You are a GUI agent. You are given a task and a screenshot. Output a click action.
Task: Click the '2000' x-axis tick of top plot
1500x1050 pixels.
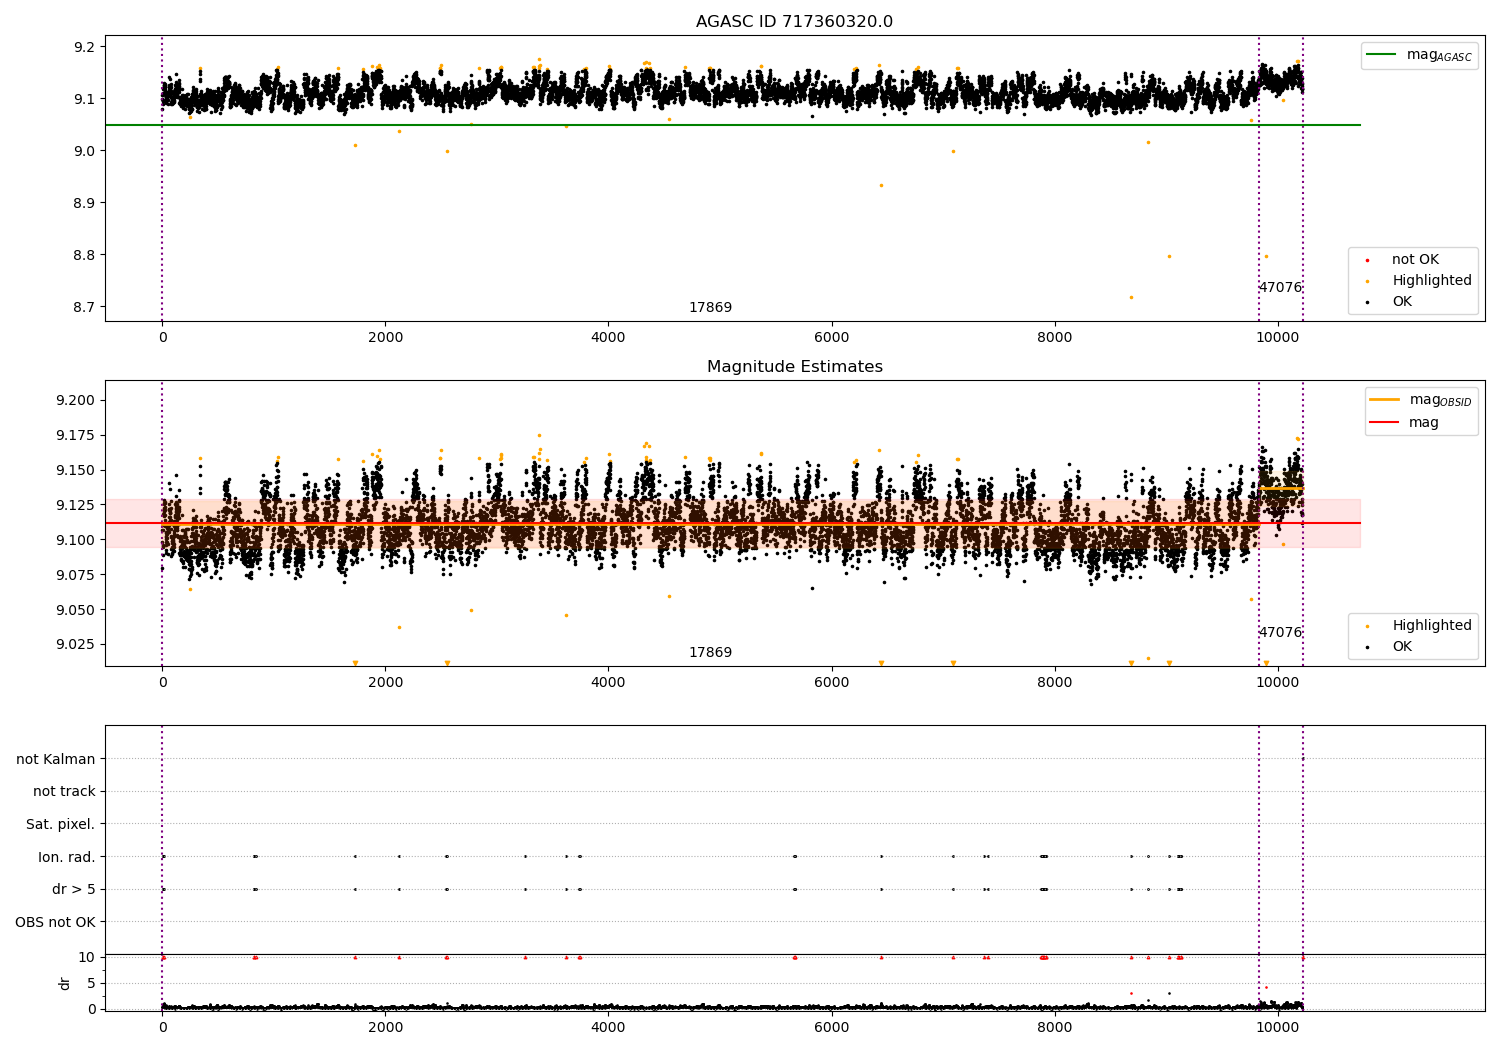coord(385,338)
